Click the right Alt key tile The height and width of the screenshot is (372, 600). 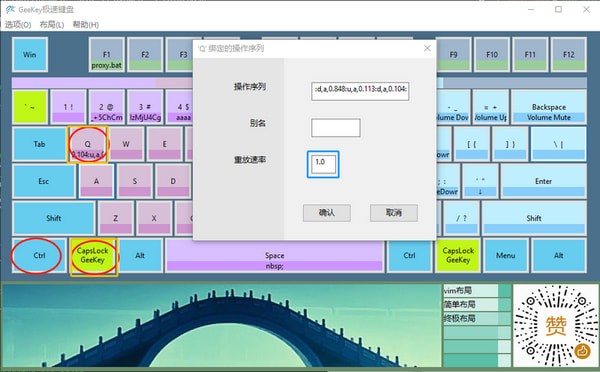(559, 255)
